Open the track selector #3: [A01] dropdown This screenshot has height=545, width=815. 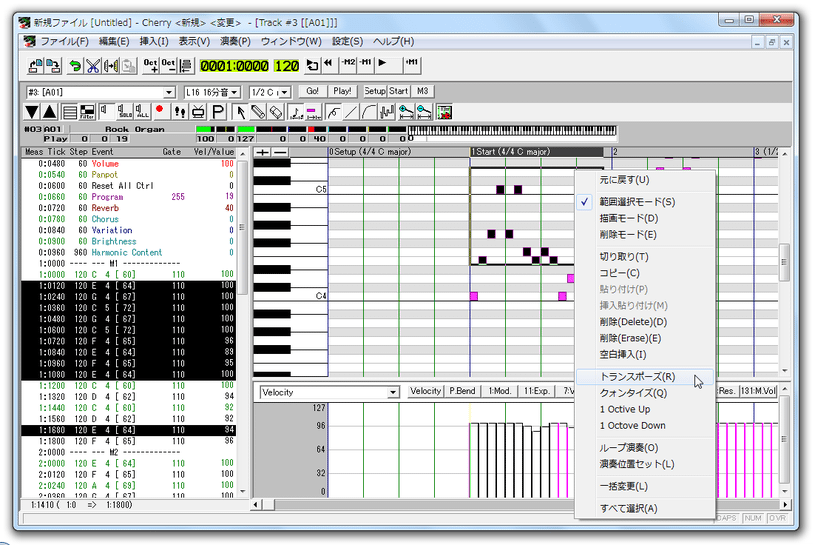click(169, 92)
